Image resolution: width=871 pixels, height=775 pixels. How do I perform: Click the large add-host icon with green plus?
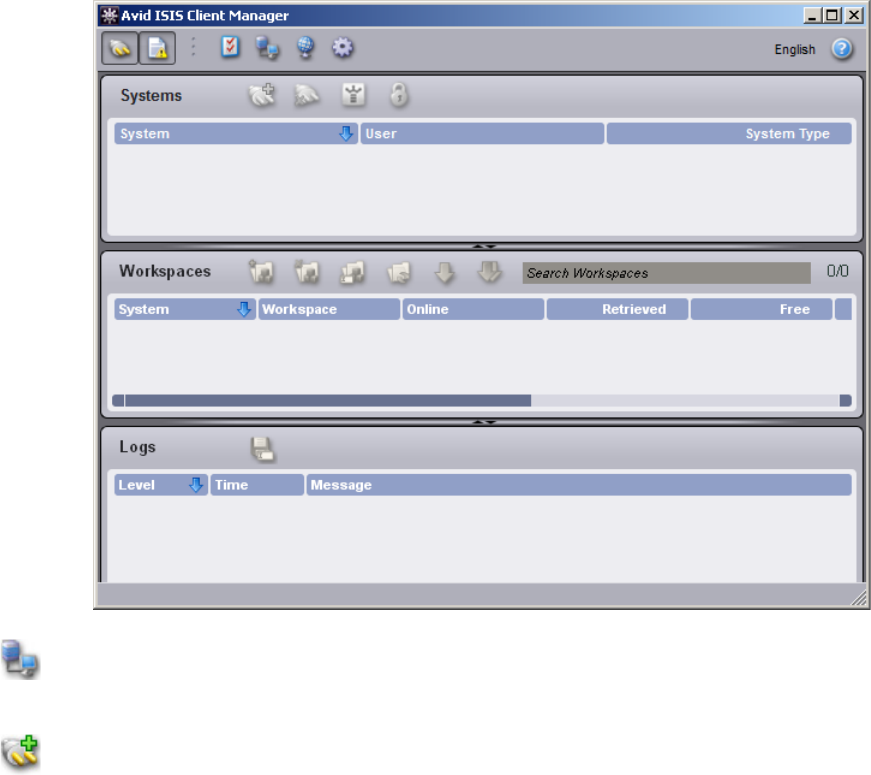click(x=21, y=752)
